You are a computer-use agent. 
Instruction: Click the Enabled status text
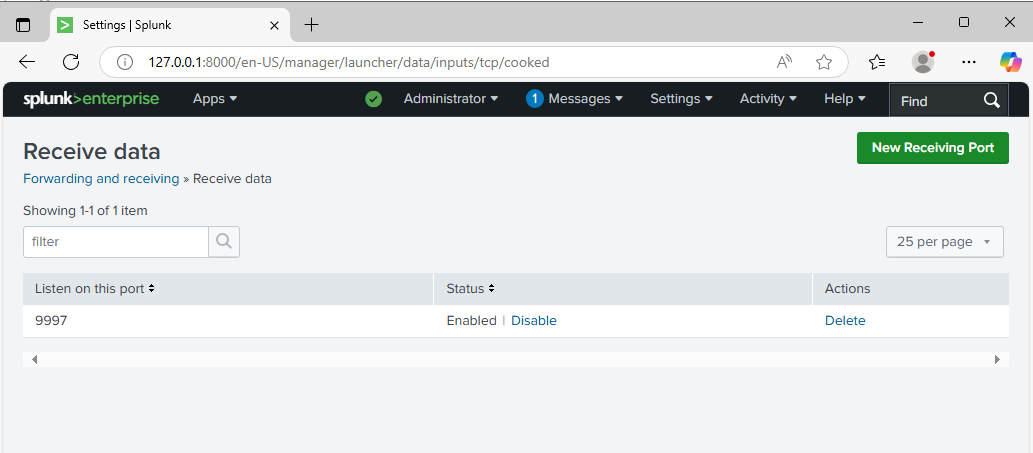tap(471, 321)
